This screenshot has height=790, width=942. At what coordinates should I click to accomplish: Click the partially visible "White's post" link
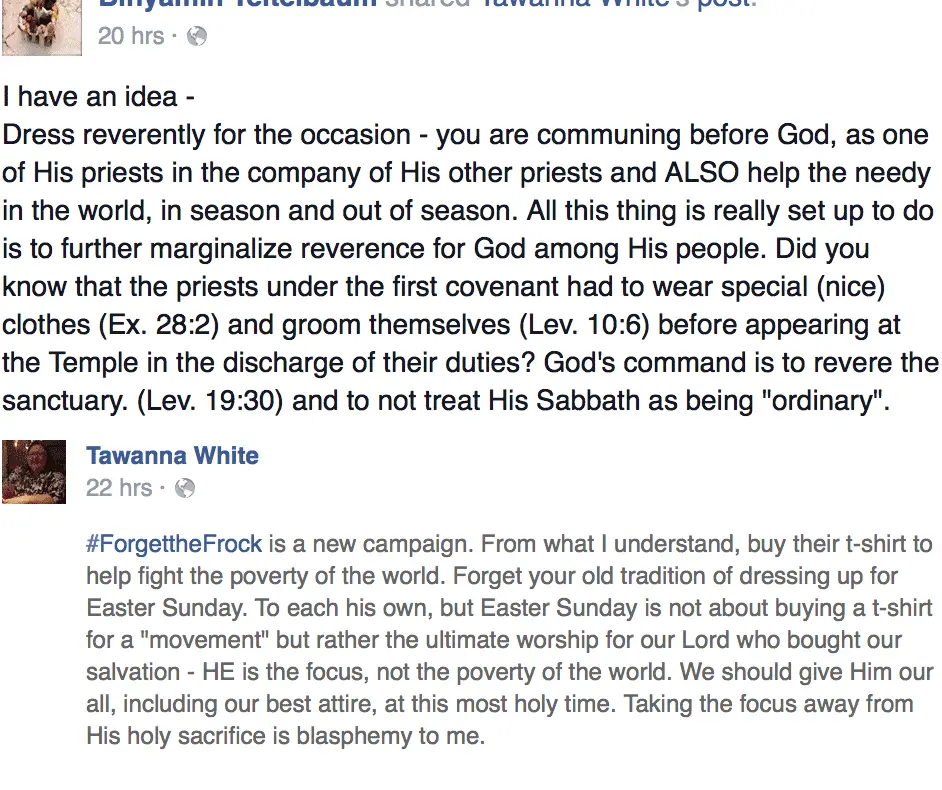[619, 4]
